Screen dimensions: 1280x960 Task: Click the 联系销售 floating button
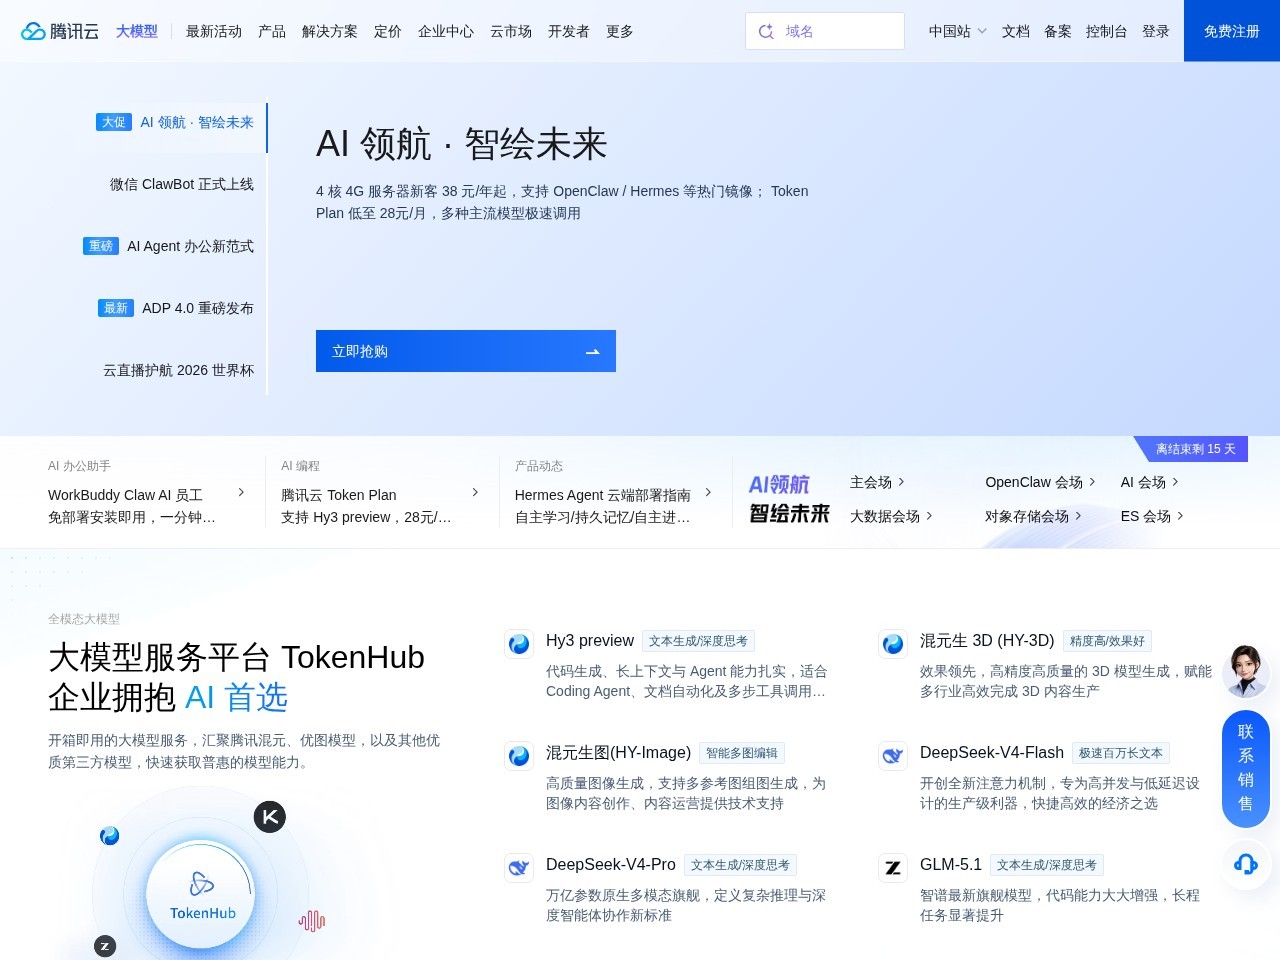(1246, 768)
